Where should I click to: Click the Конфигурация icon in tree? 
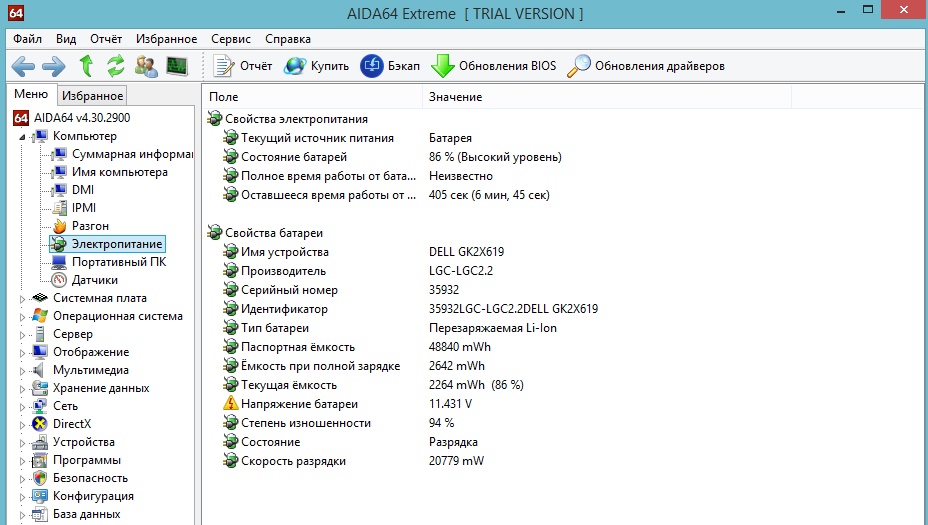coord(40,496)
